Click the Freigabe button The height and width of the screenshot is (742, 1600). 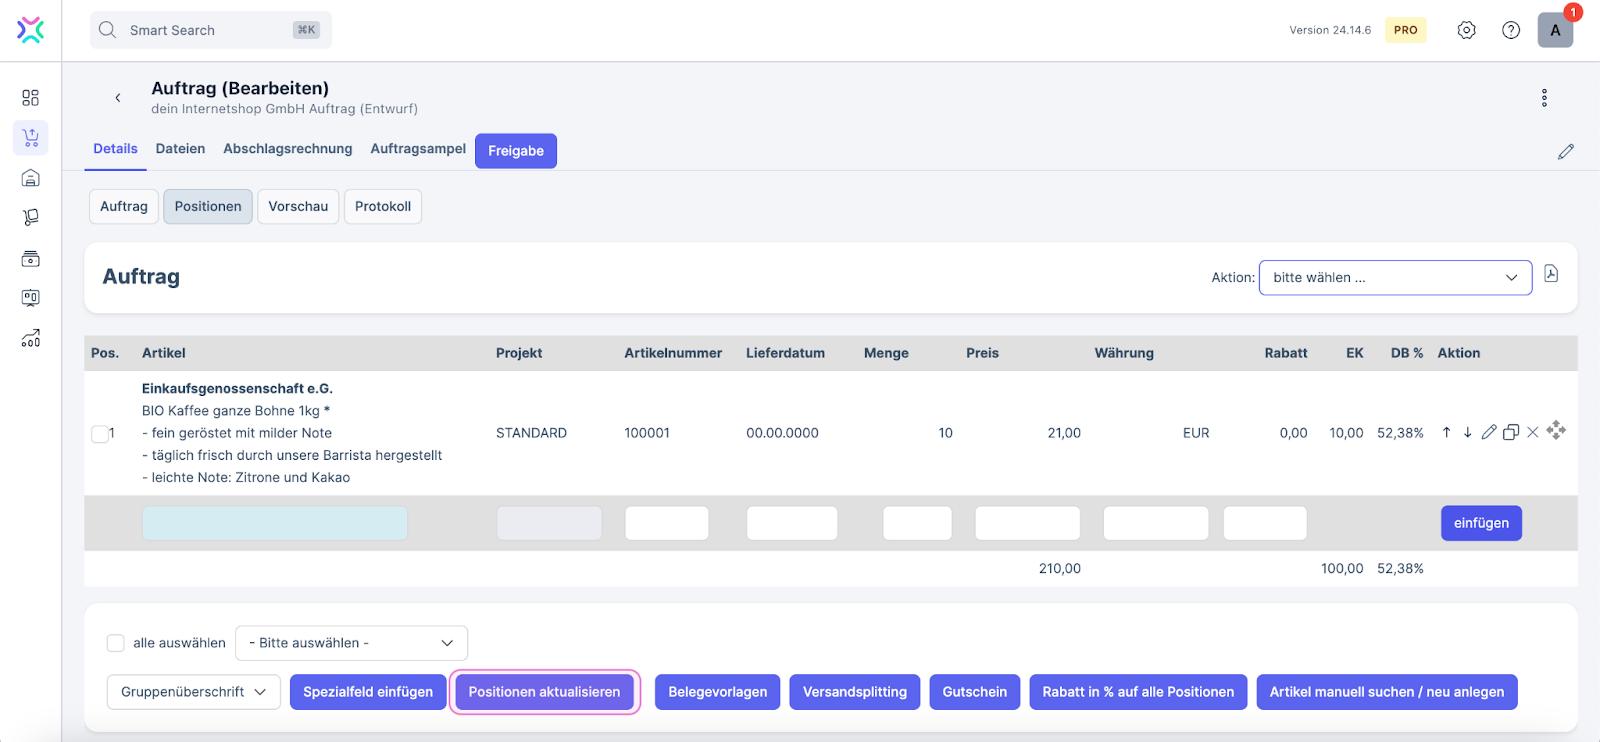click(516, 151)
